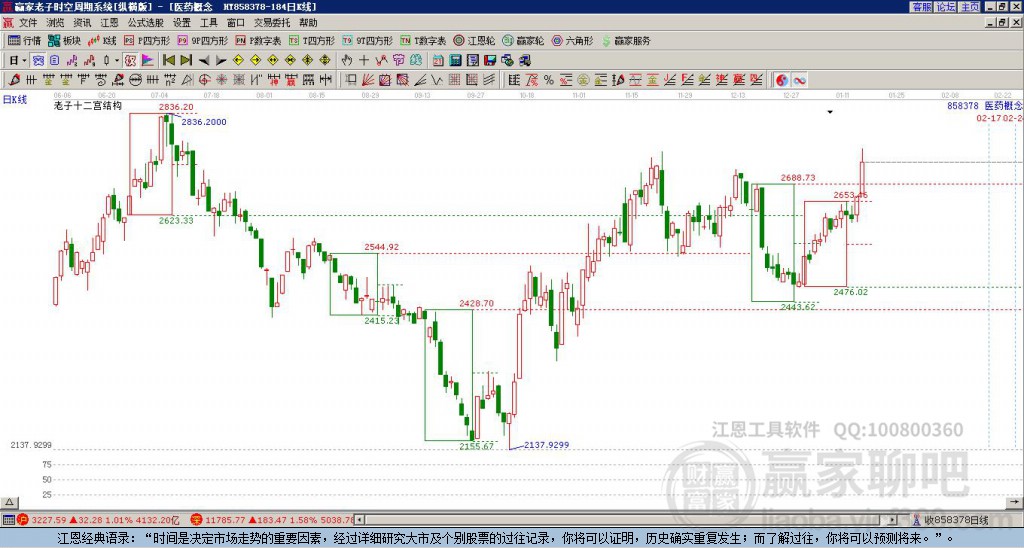
Task: Click the infinity loop icon
Action: 799,80
